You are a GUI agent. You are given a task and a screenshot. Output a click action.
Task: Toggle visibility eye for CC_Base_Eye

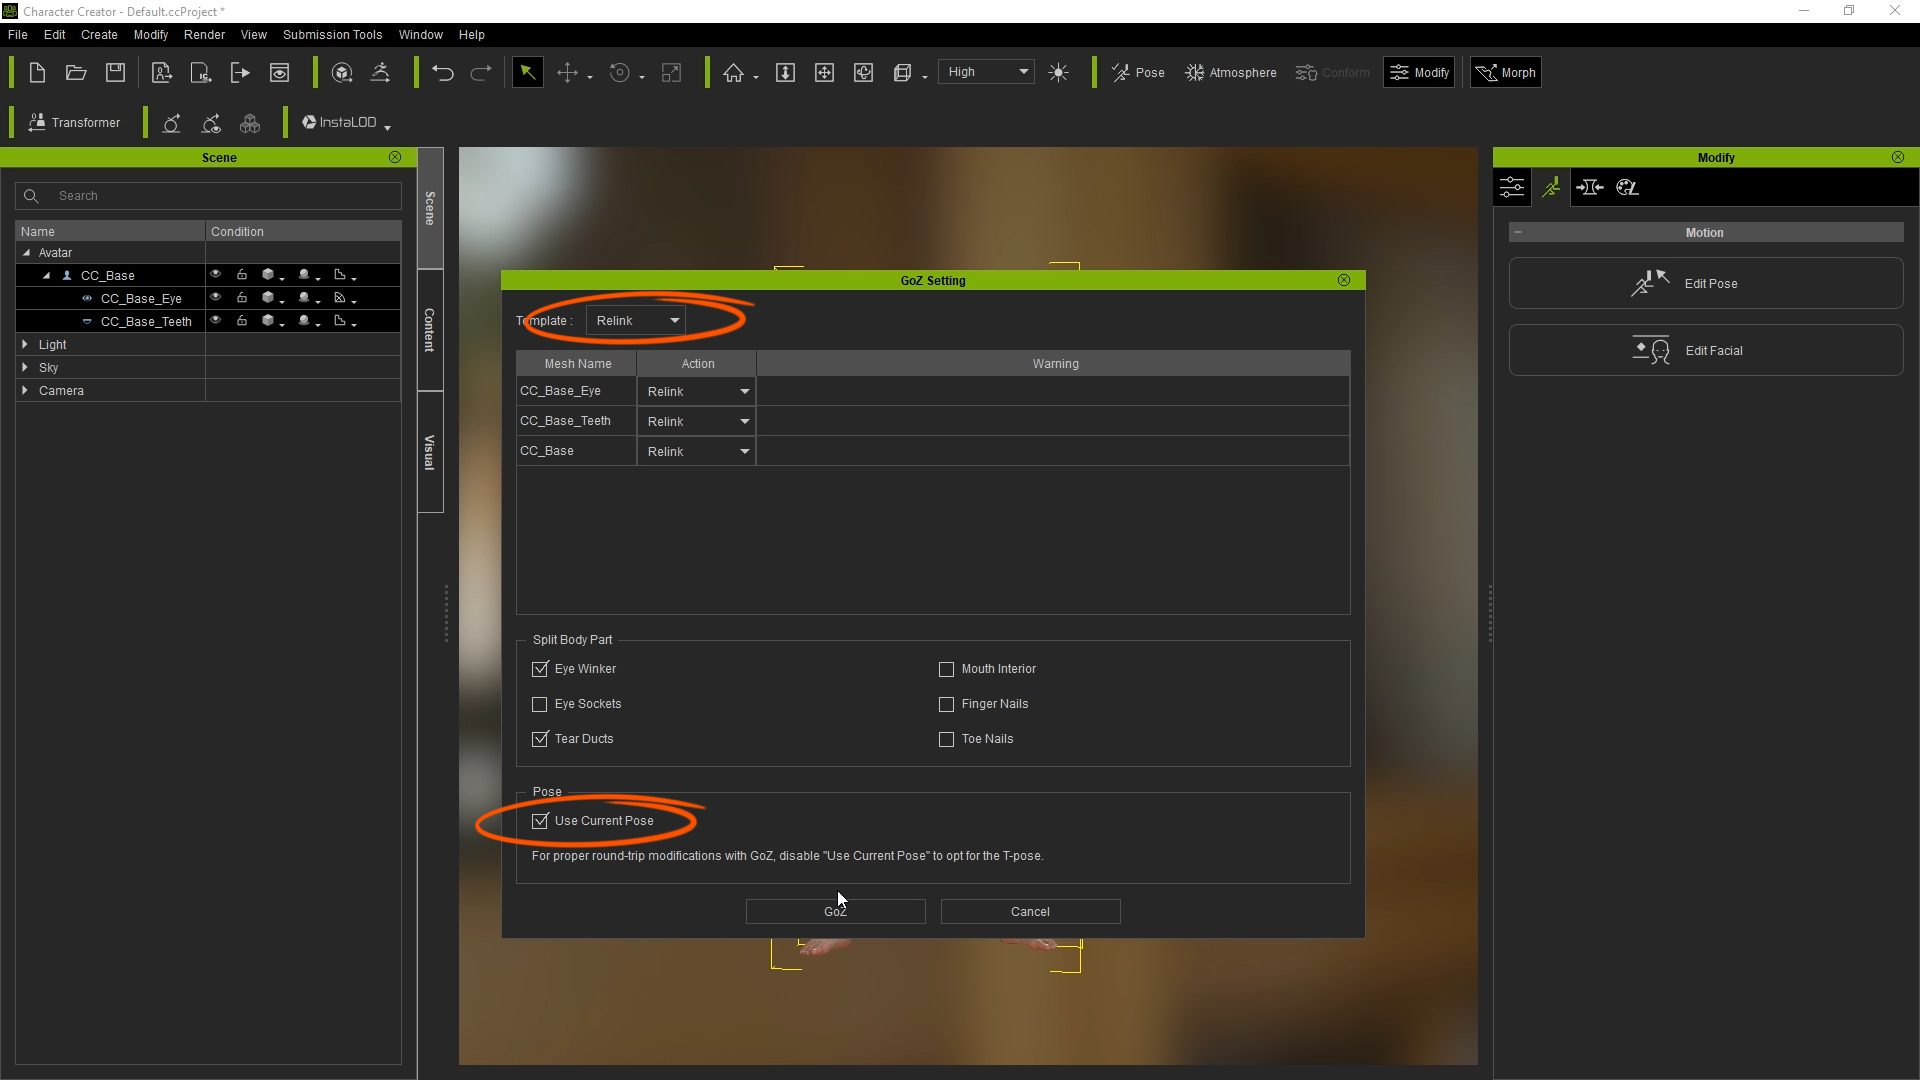click(x=215, y=297)
